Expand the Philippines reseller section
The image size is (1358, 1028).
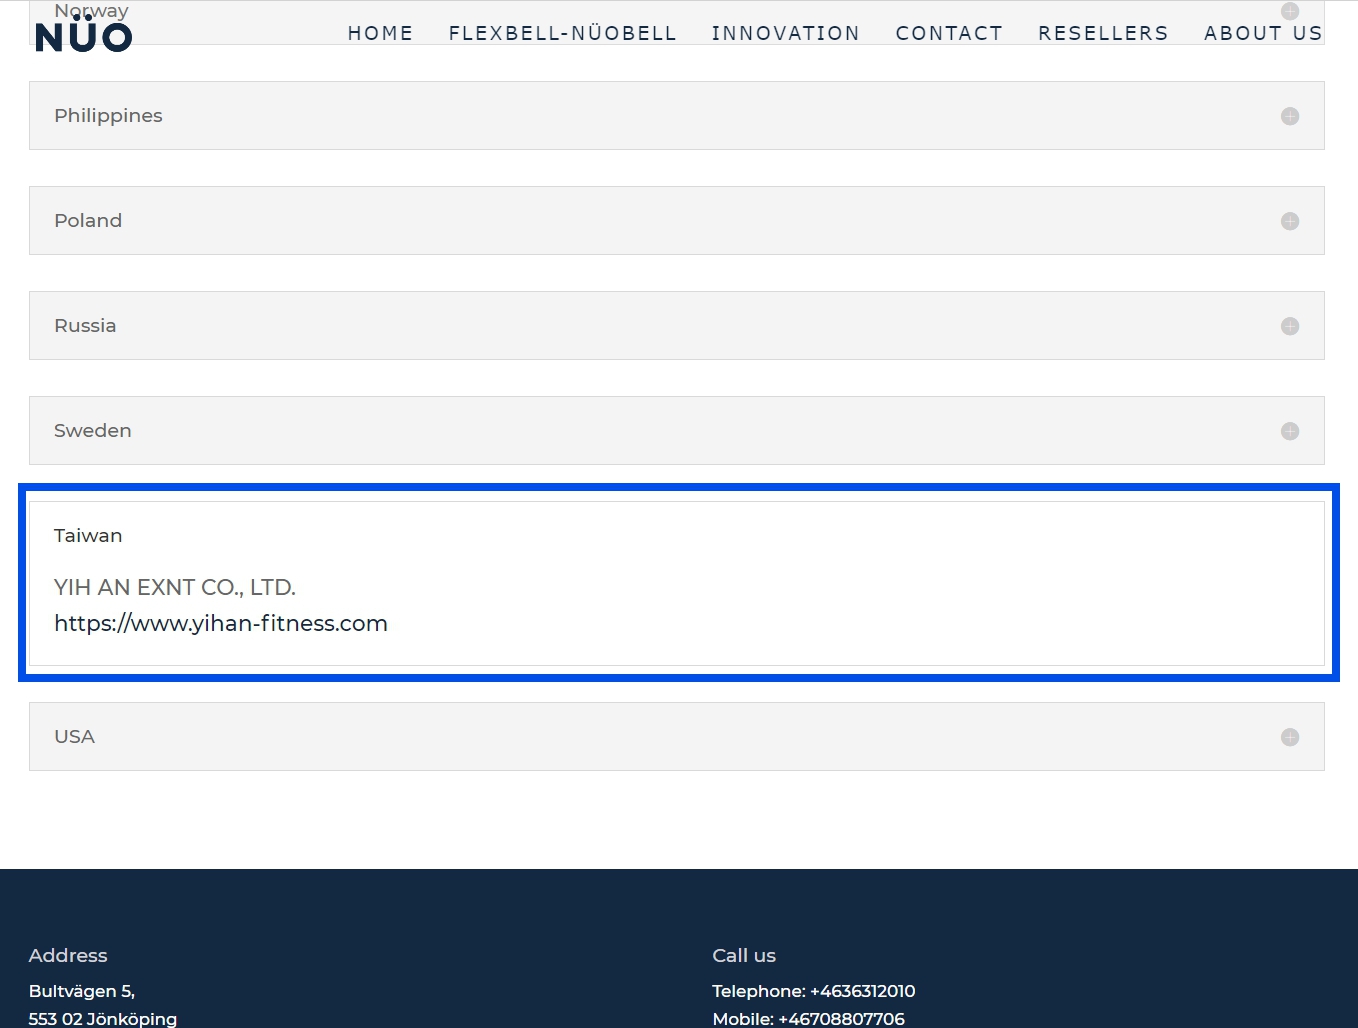coord(677,116)
